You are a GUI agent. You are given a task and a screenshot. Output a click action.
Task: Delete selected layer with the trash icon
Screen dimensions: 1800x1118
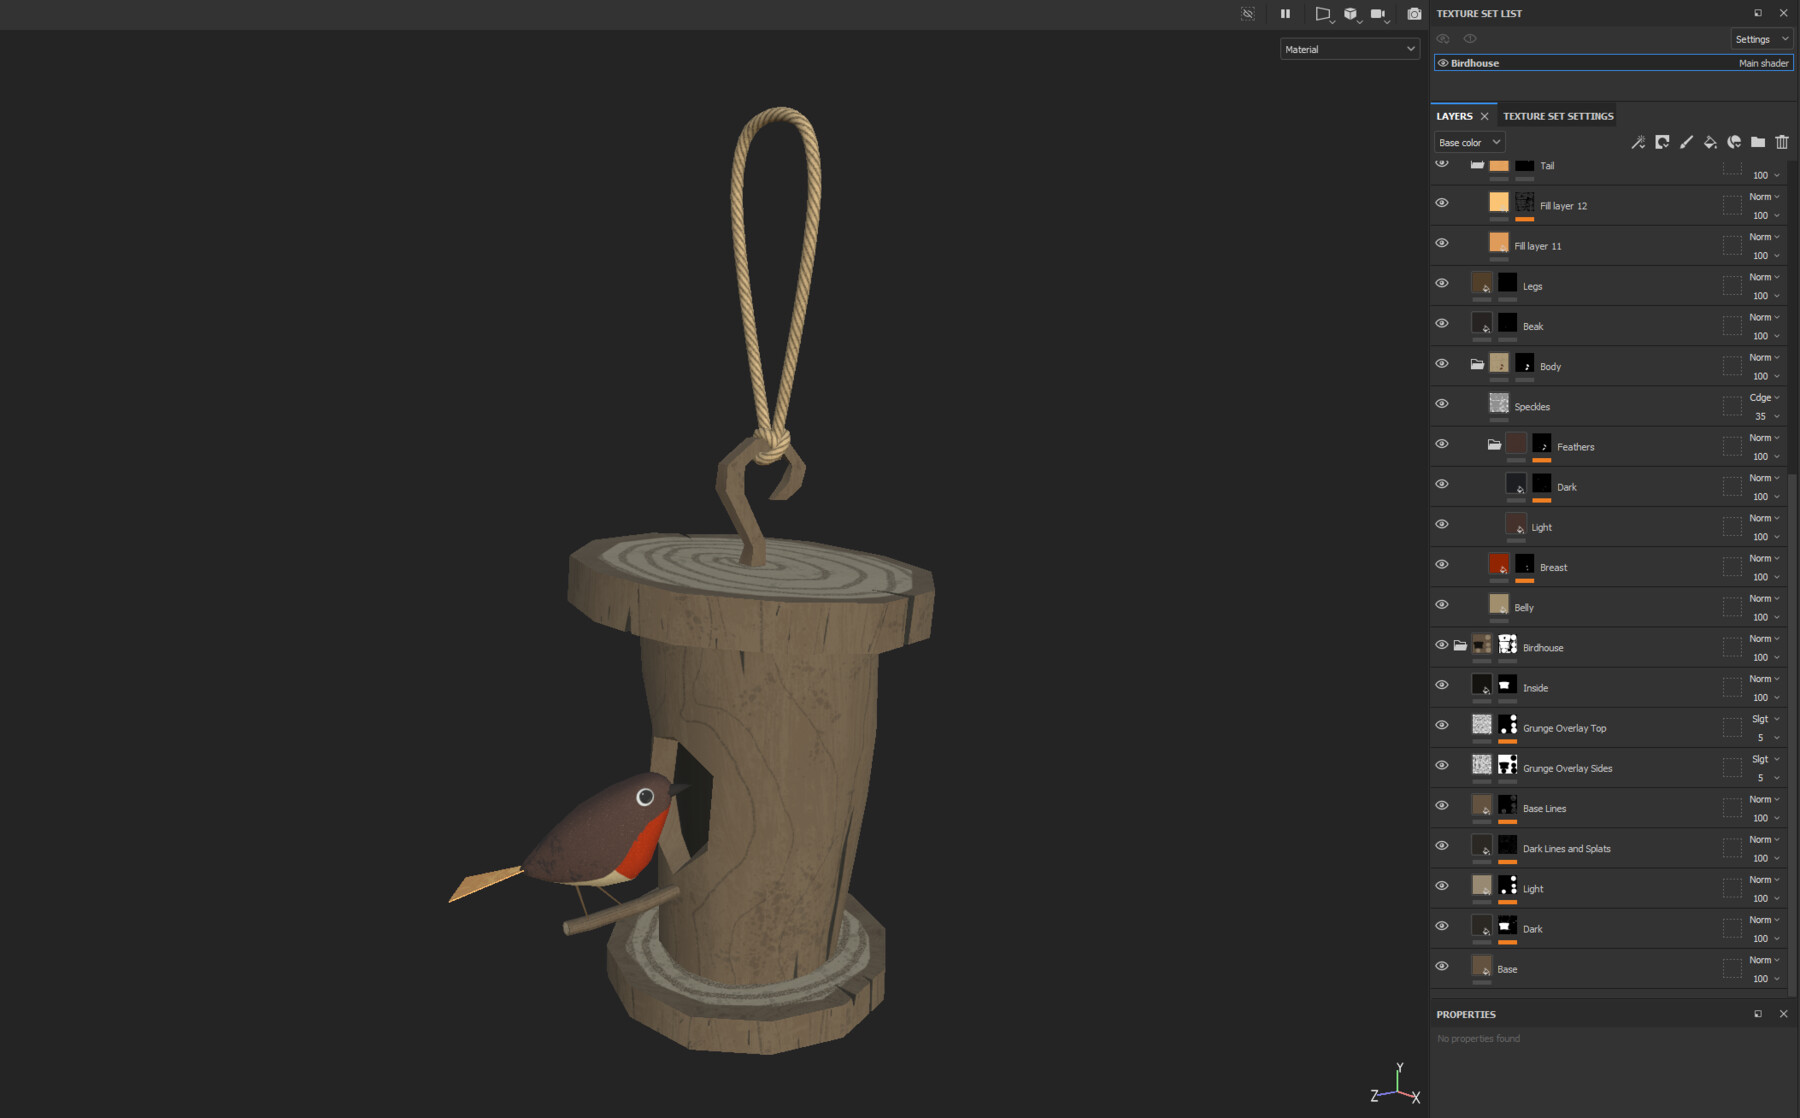(x=1782, y=142)
